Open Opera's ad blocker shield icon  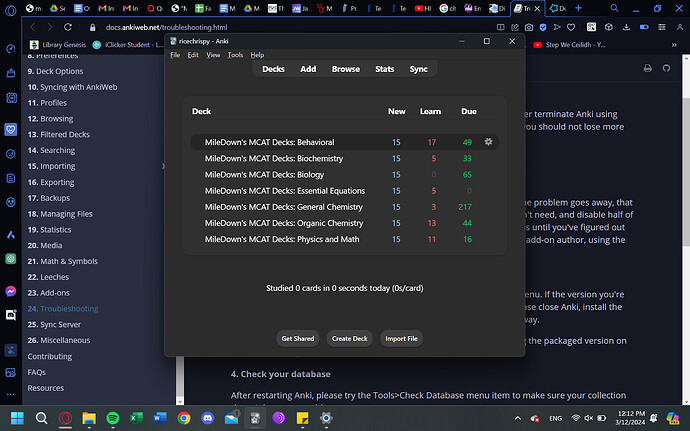coord(543,27)
